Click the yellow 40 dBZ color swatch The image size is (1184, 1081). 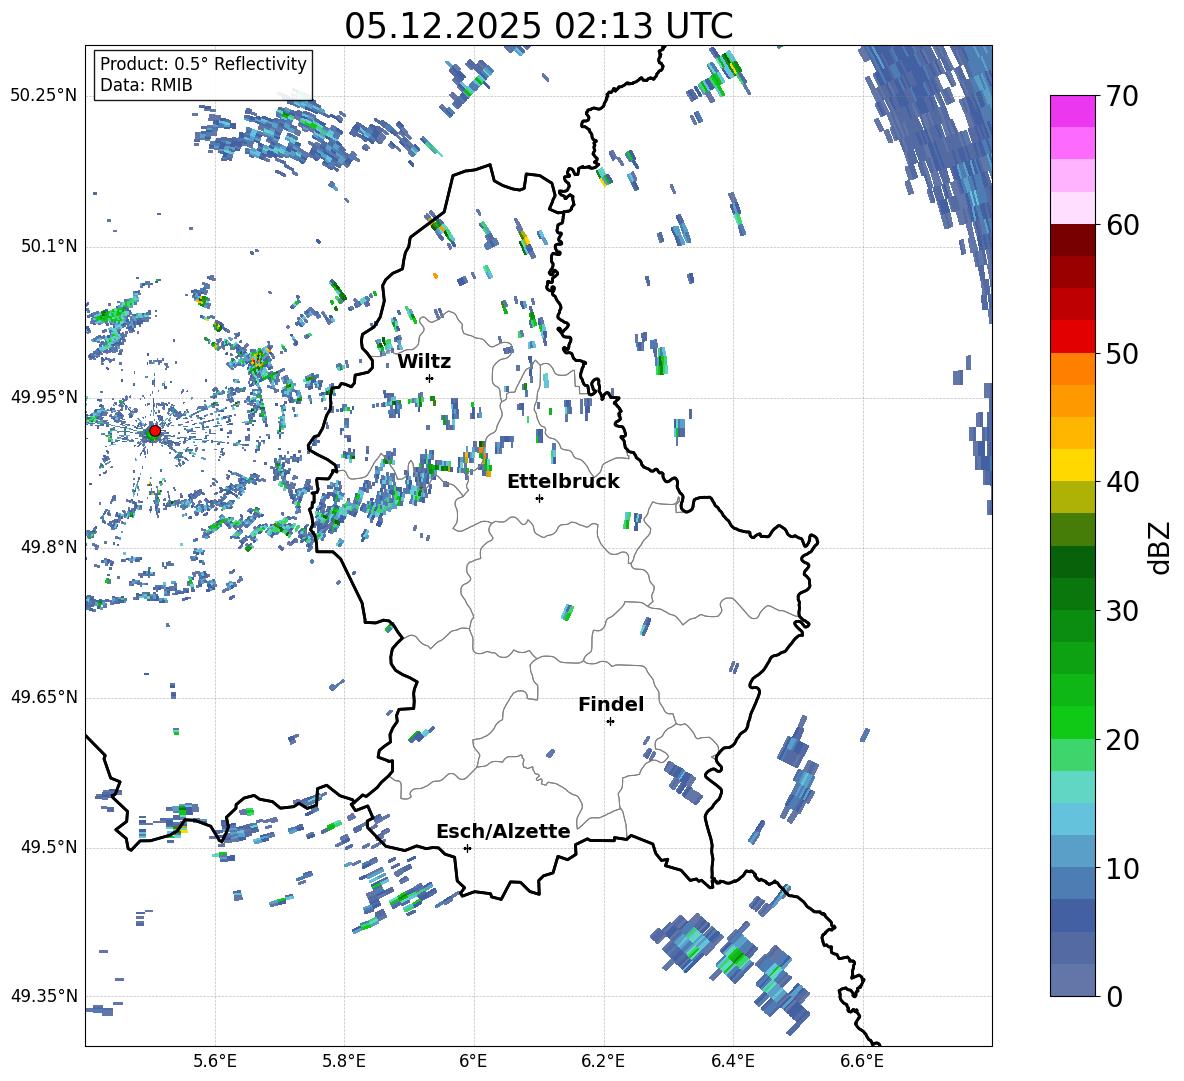point(1072,465)
